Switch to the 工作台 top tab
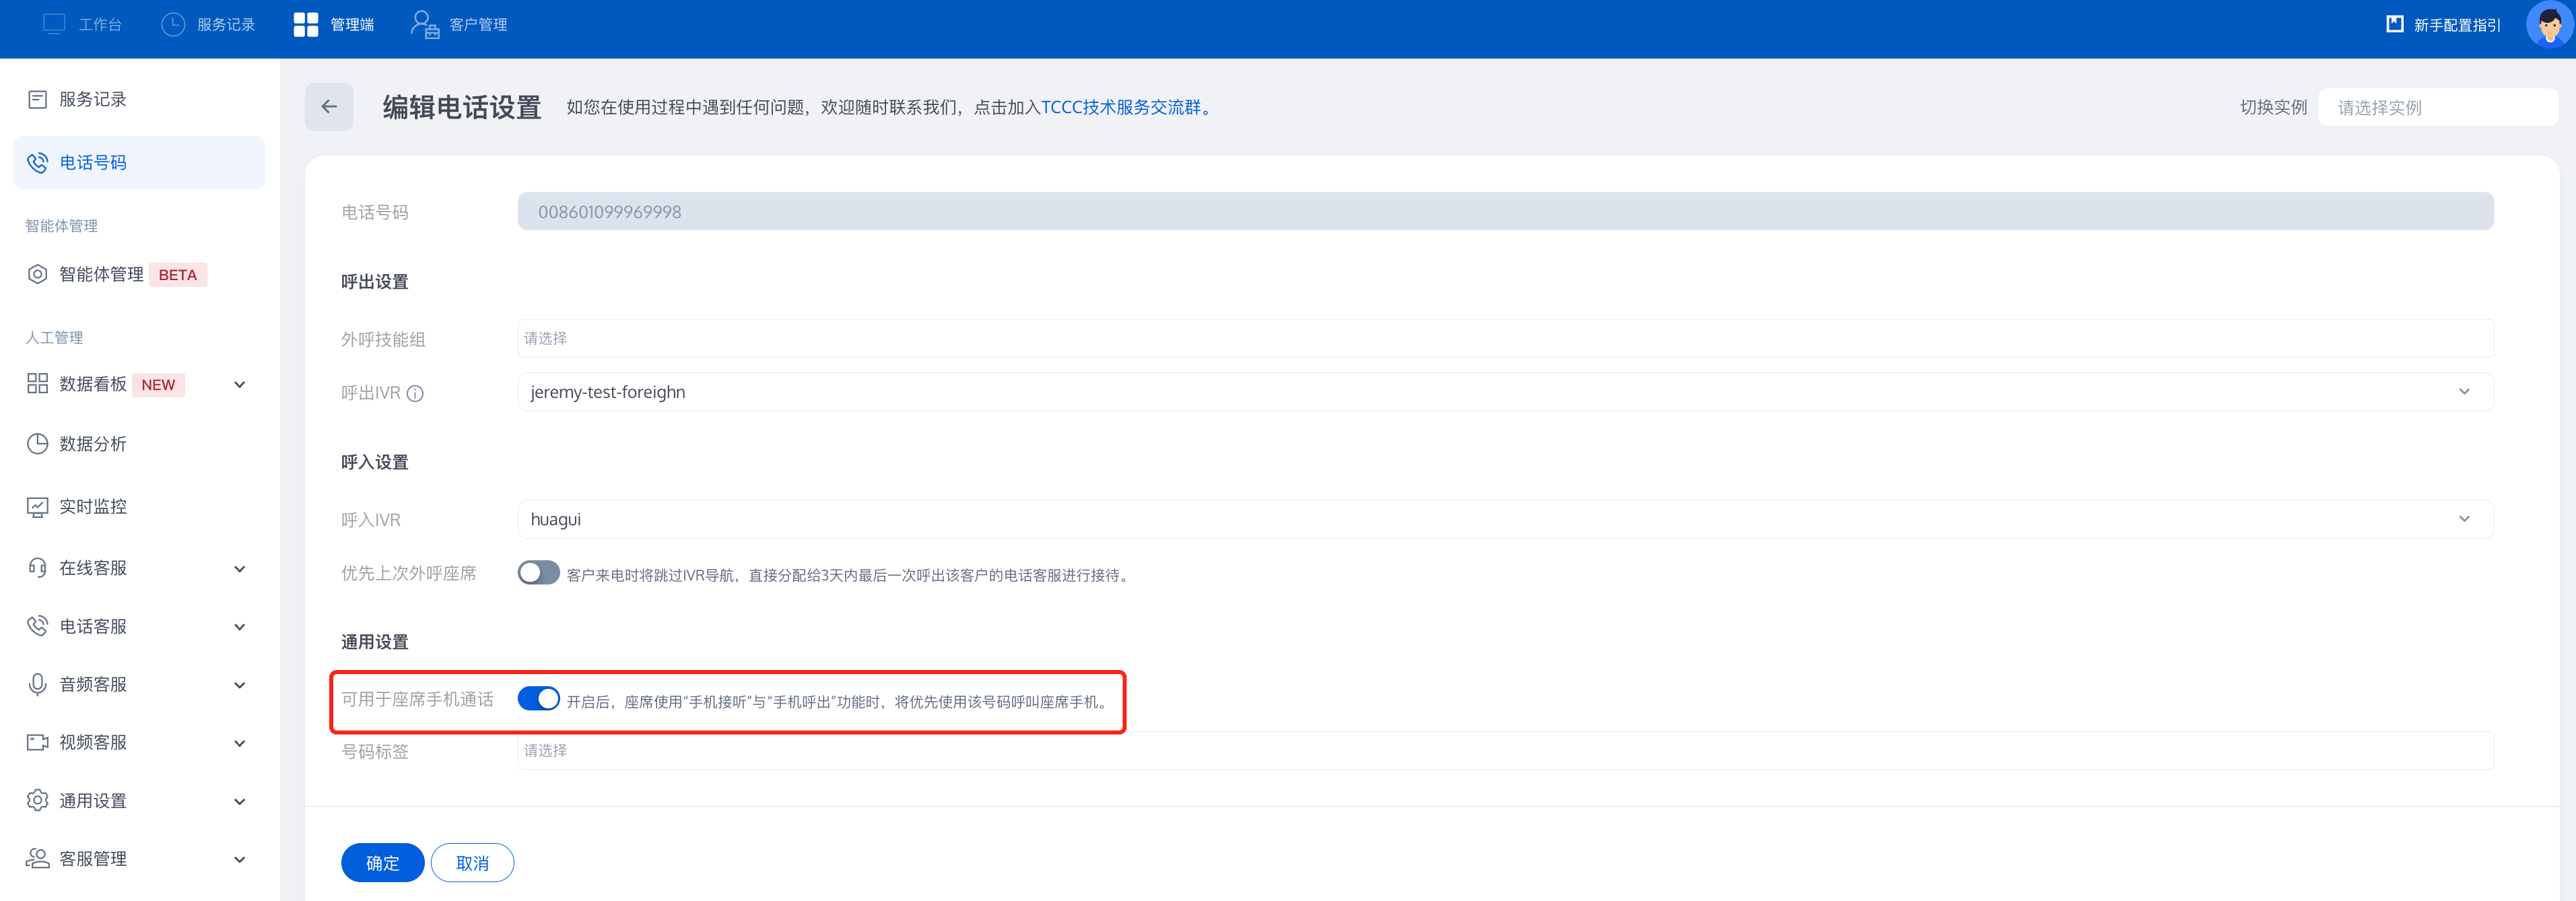This screenshot has height=901, width=2576. [x=82, y=24]
